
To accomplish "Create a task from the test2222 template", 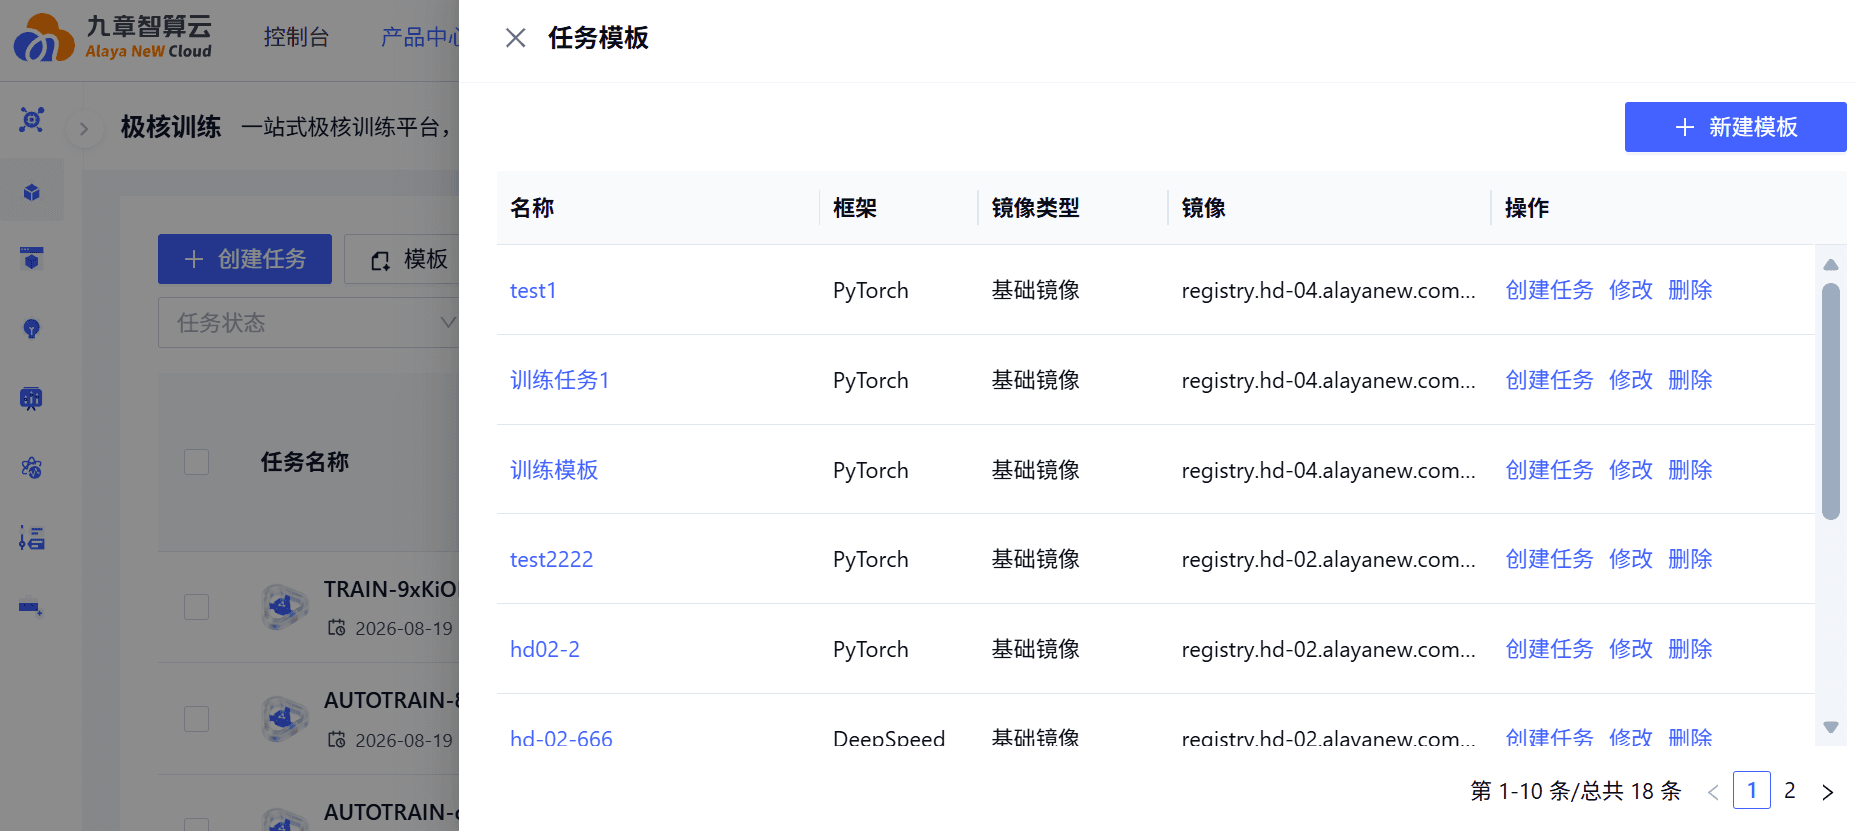I will pyautogui.click(x=1549, y=560).
